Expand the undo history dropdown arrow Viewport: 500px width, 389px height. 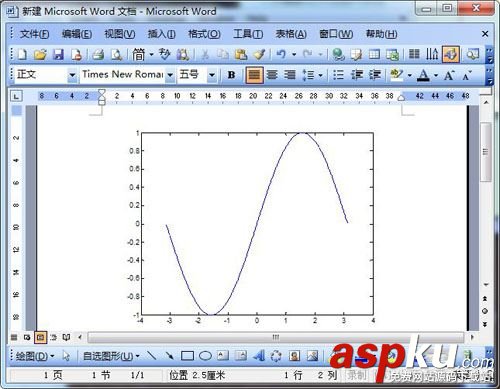(294, 54)
